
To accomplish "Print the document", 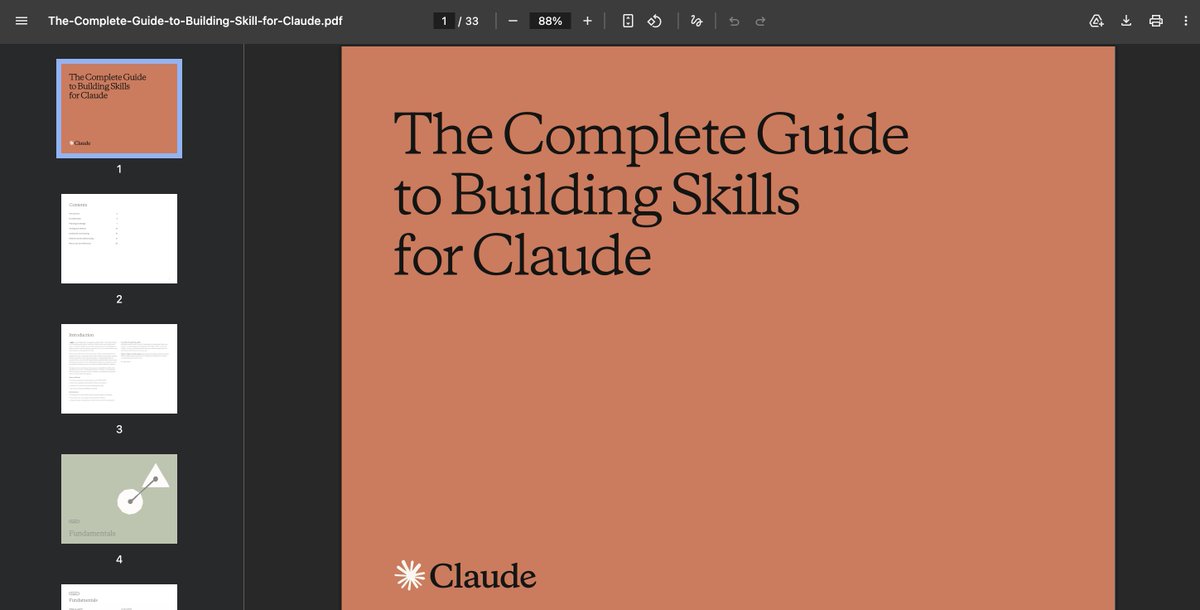I will pos(1156,20).
